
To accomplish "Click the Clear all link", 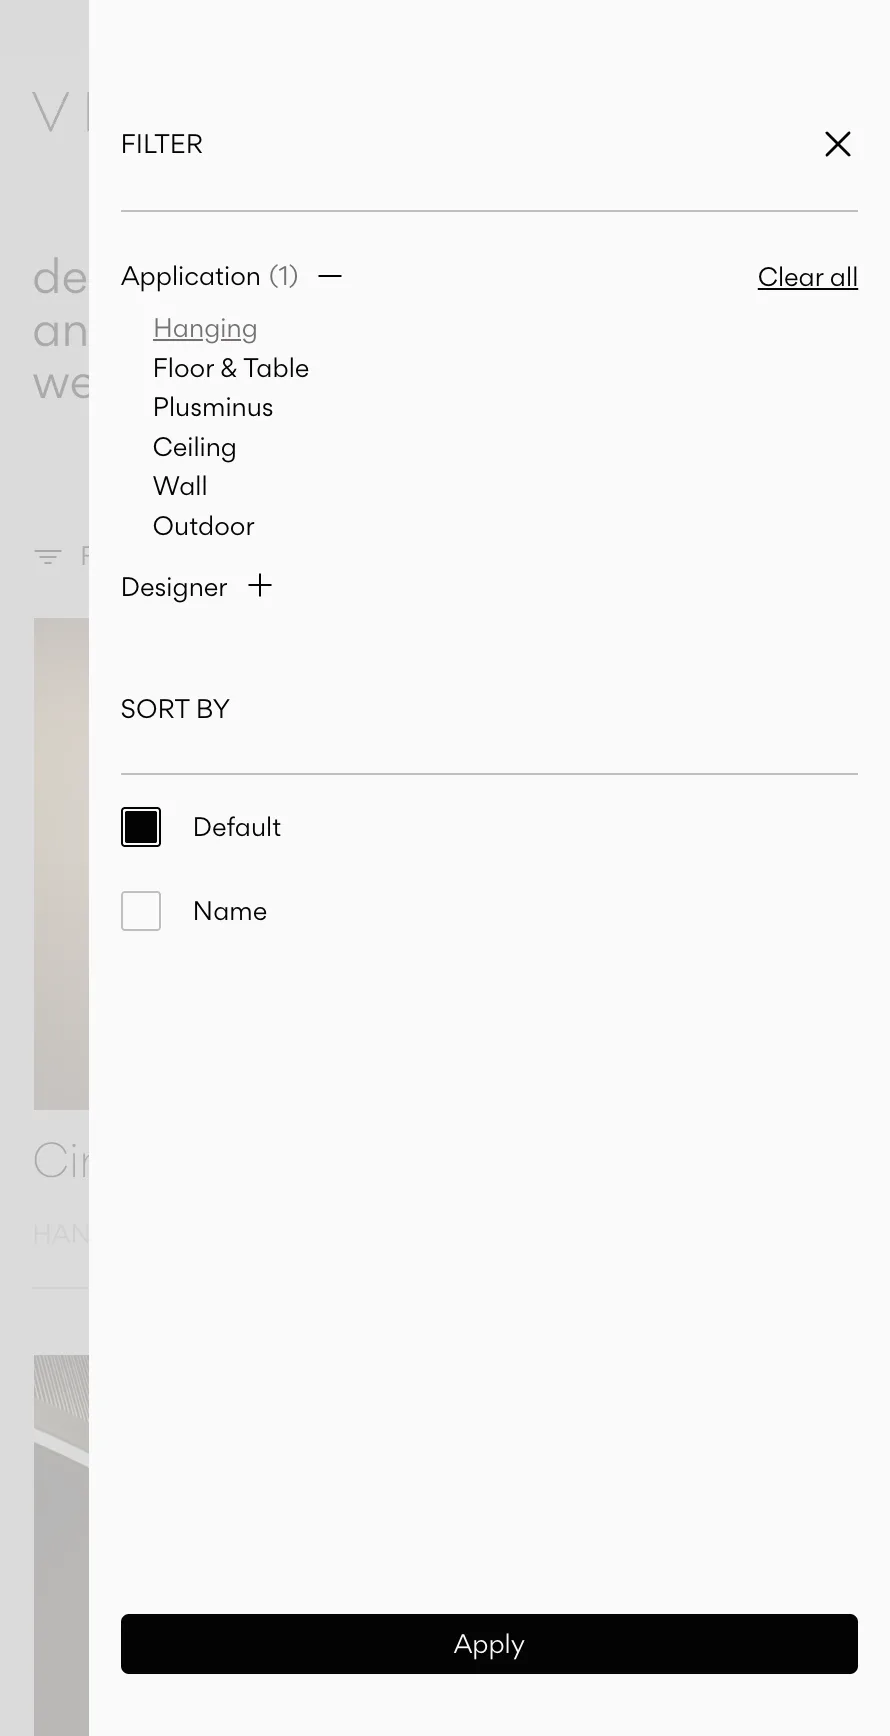I will tap(807, 277).
